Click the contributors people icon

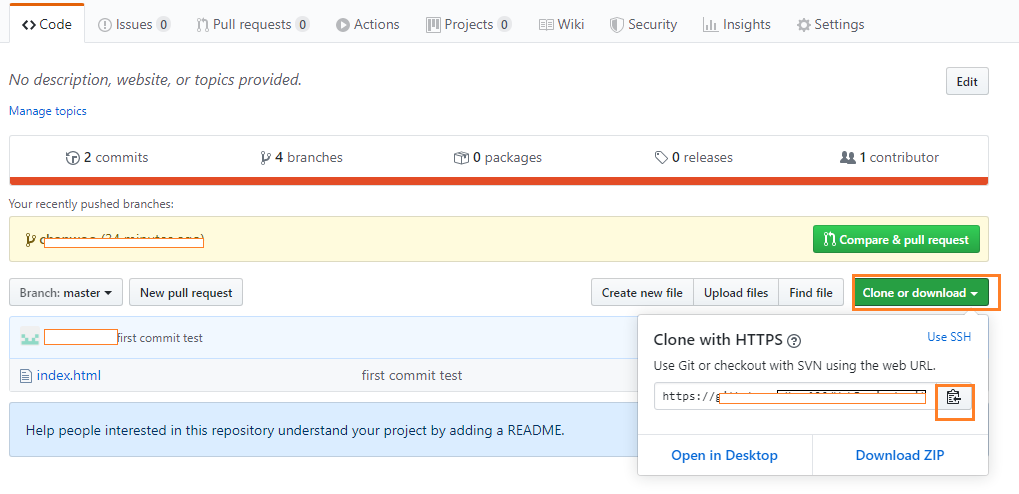pyautogui.click(x=847, y=157)
